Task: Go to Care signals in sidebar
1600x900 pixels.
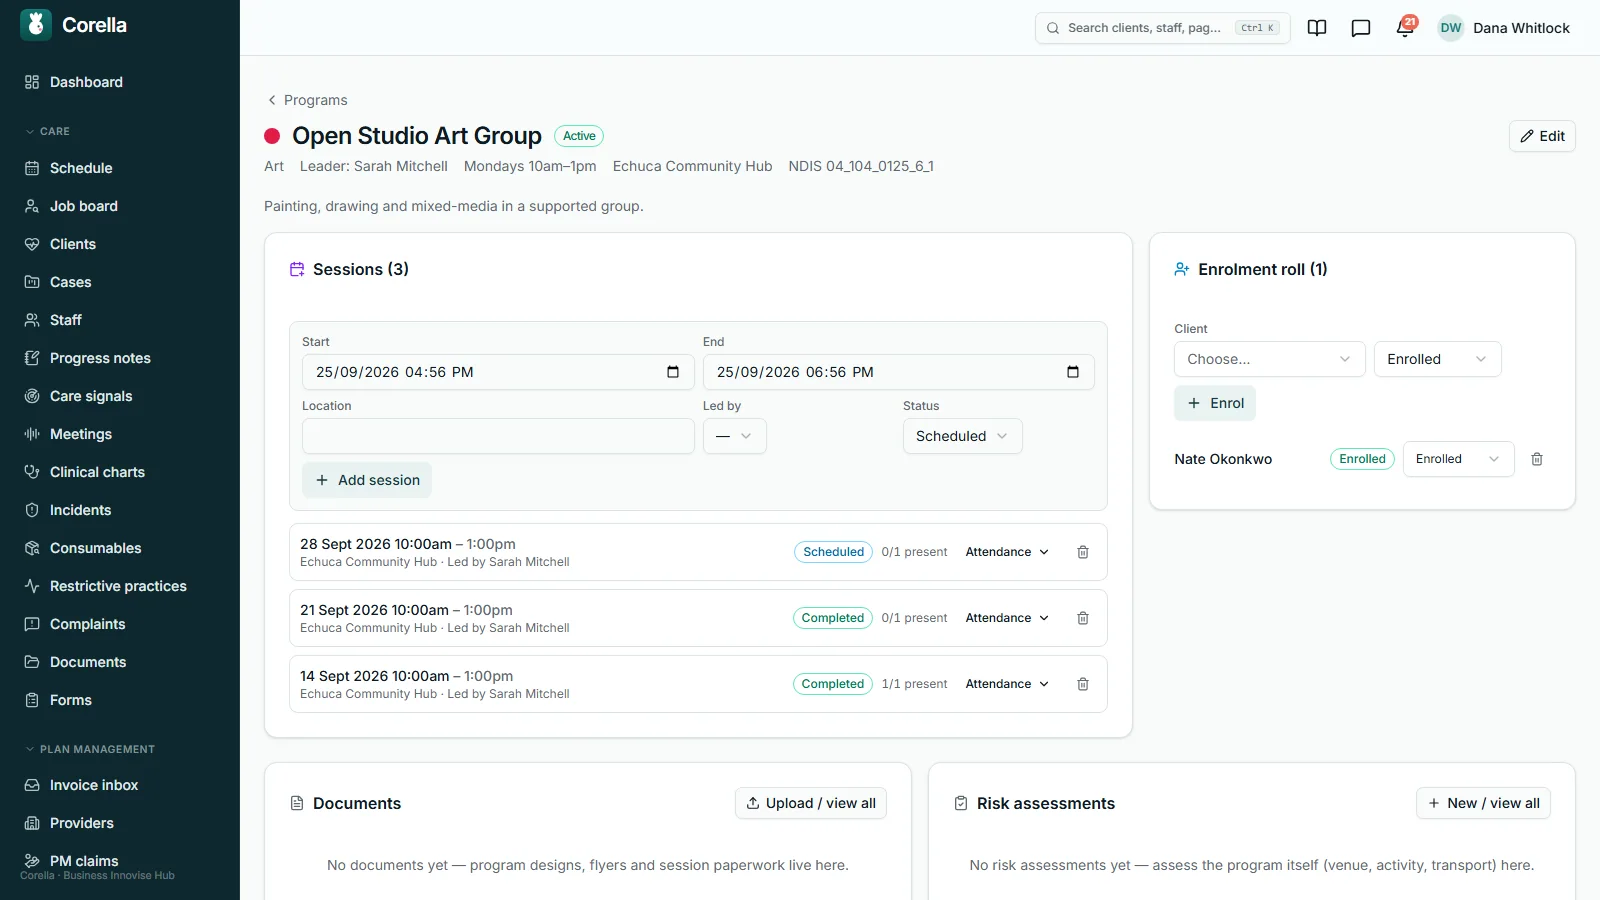Action: coord(91,396)
